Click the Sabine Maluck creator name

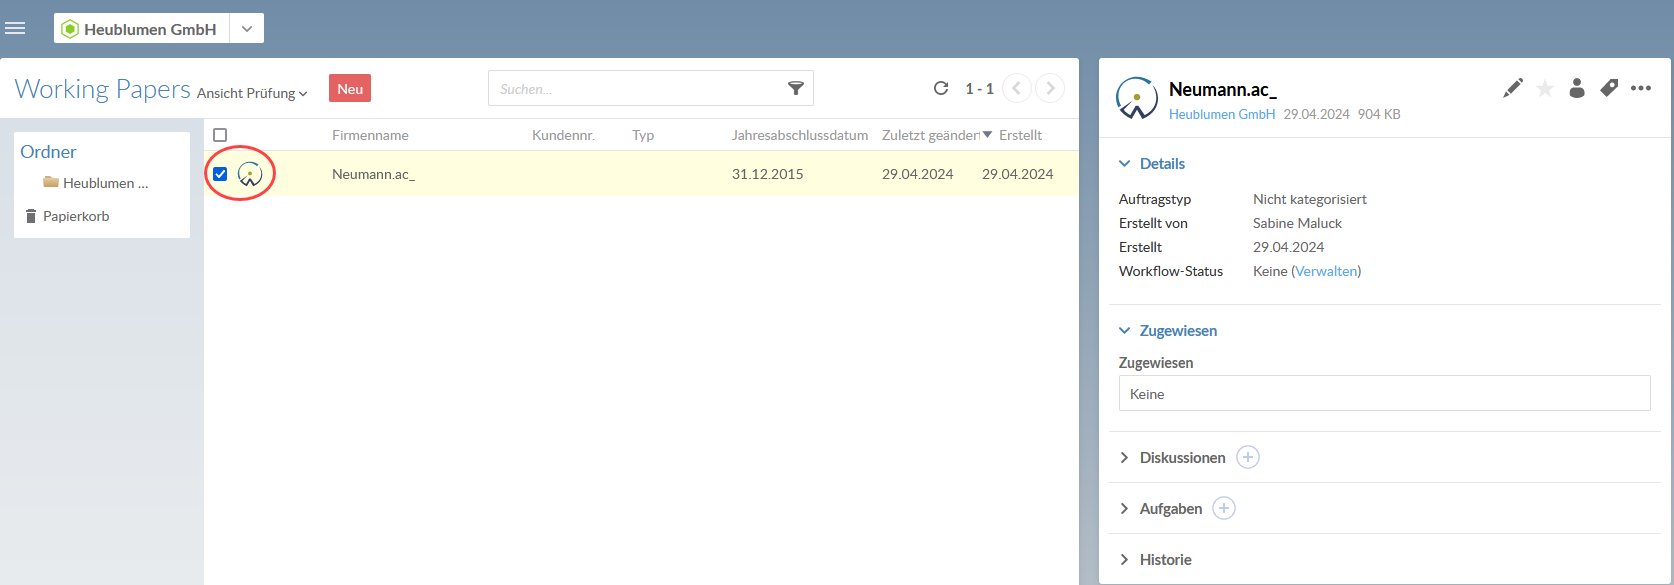point(1297,223)
